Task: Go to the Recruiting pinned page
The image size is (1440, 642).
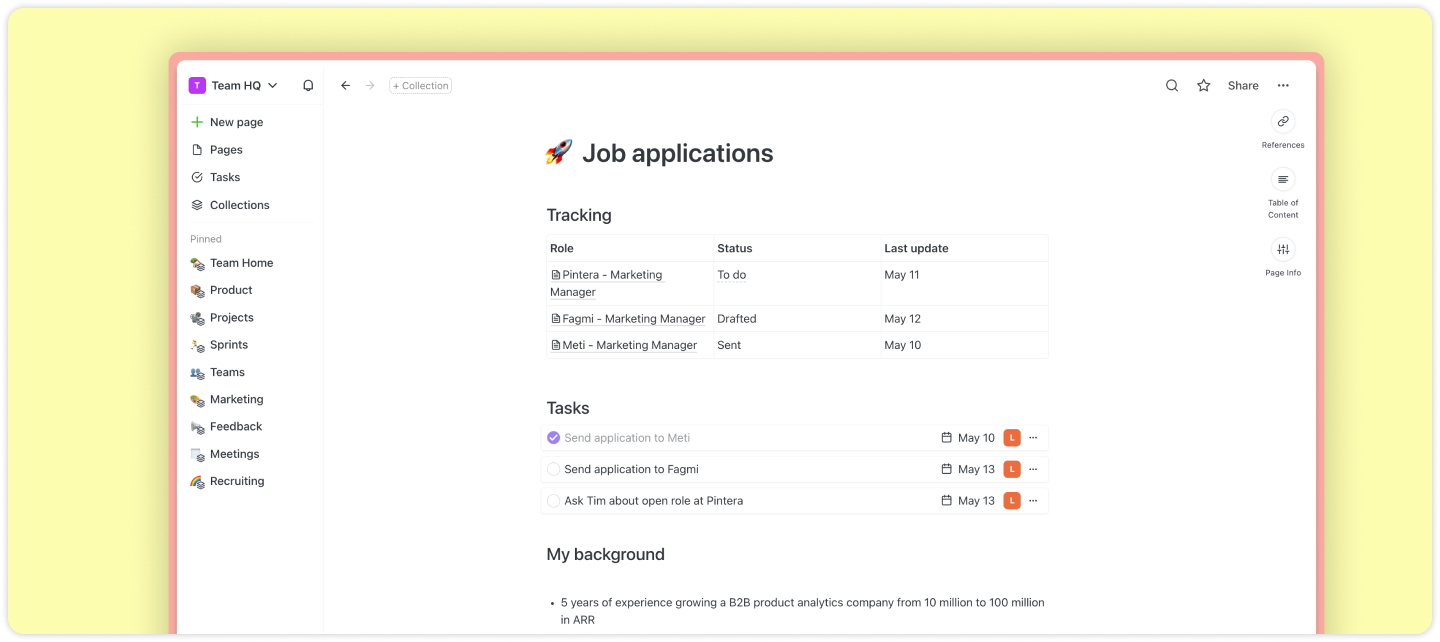Action: point(237,481)
